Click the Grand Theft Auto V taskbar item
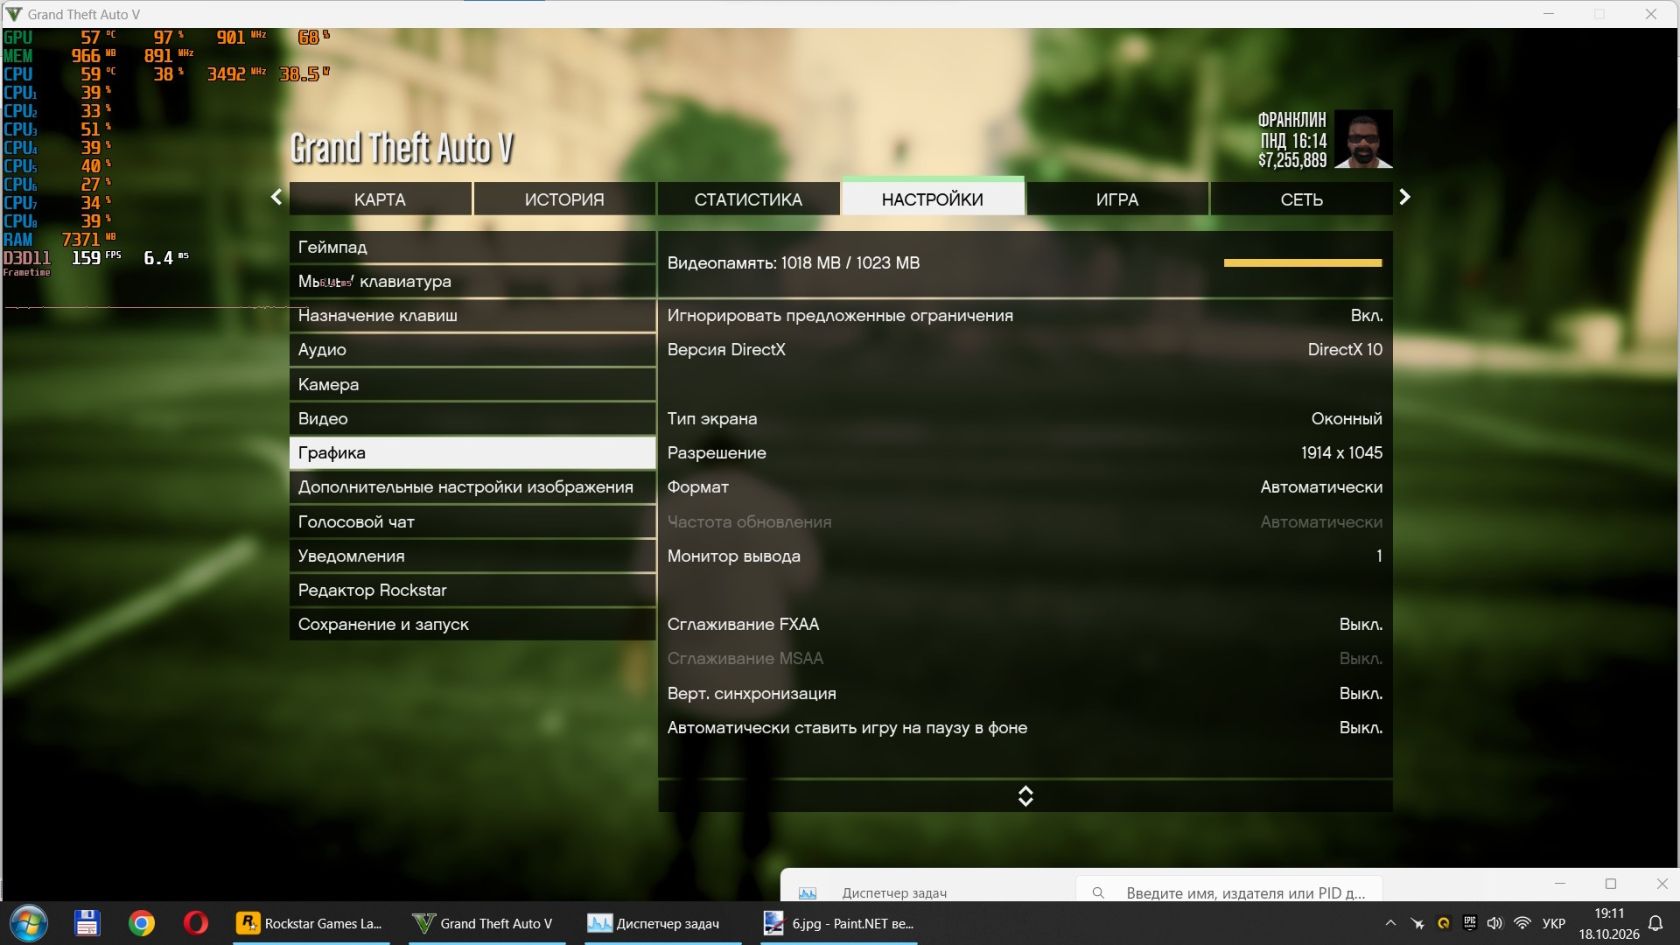1680x945 pixels. (x=485, y=923)
